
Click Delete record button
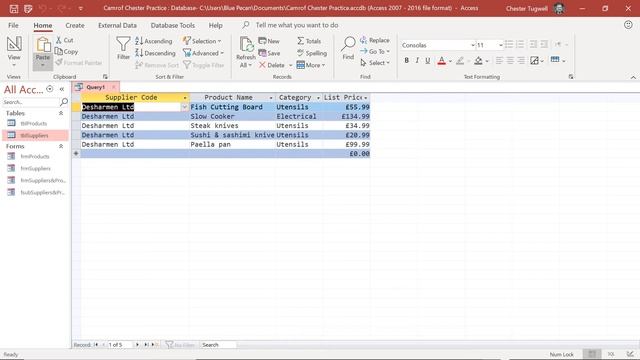tap(271, 65)
